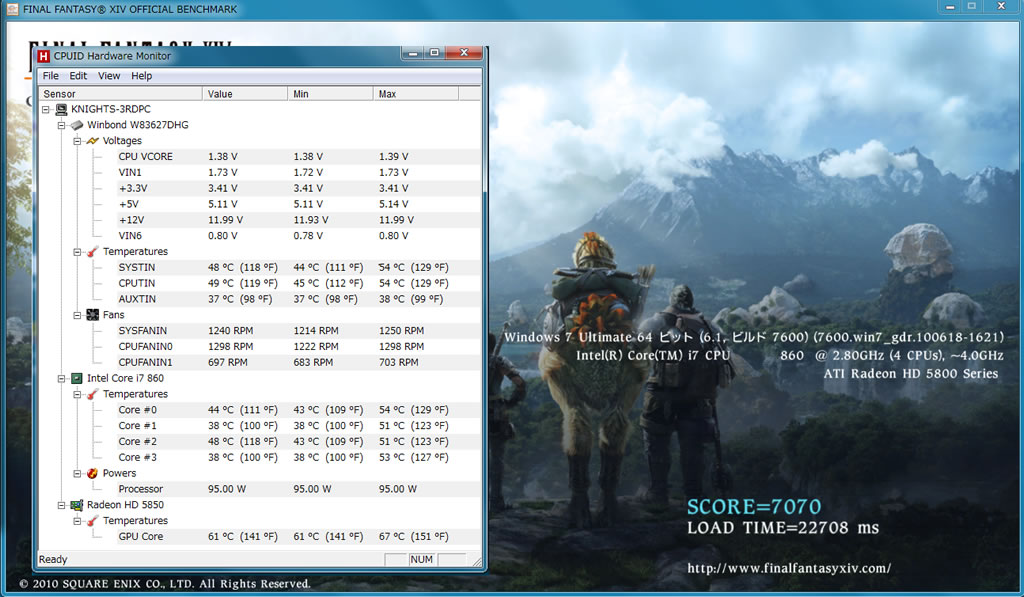Open the finalfantasyxiv.com URL in benchmark
1024x597 pixels.
(789, 568)
